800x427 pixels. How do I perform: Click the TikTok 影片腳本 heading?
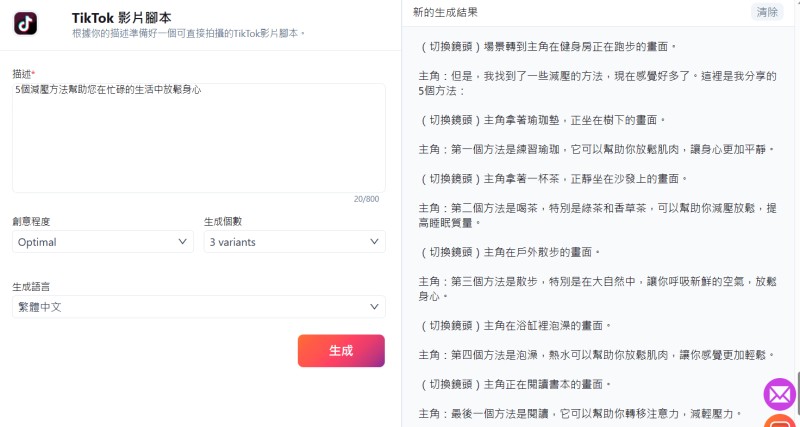(121, 18)
